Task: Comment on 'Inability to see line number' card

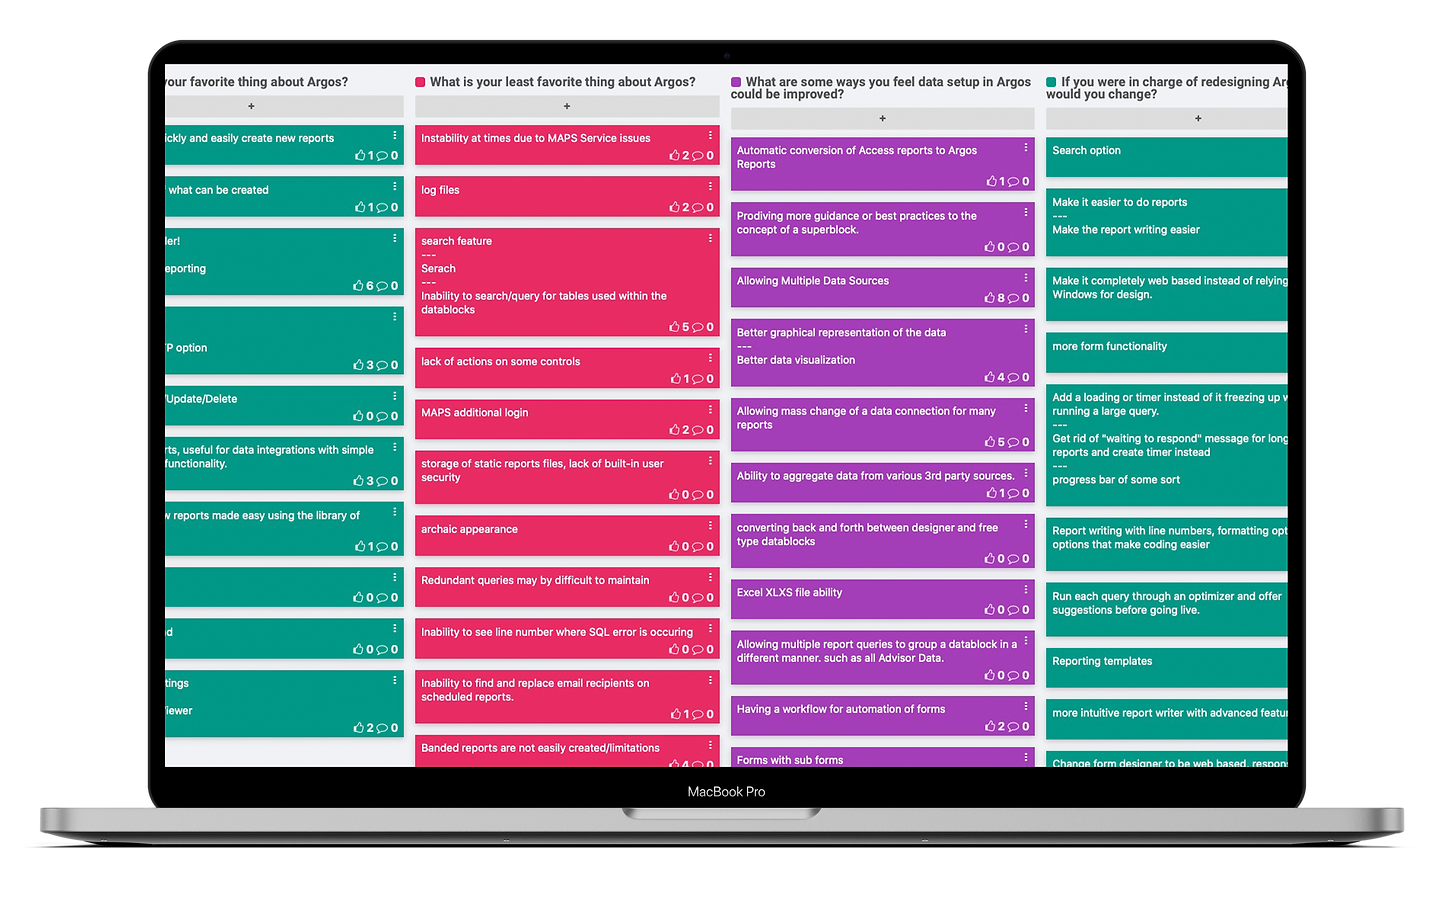Action: click(698, 650)
